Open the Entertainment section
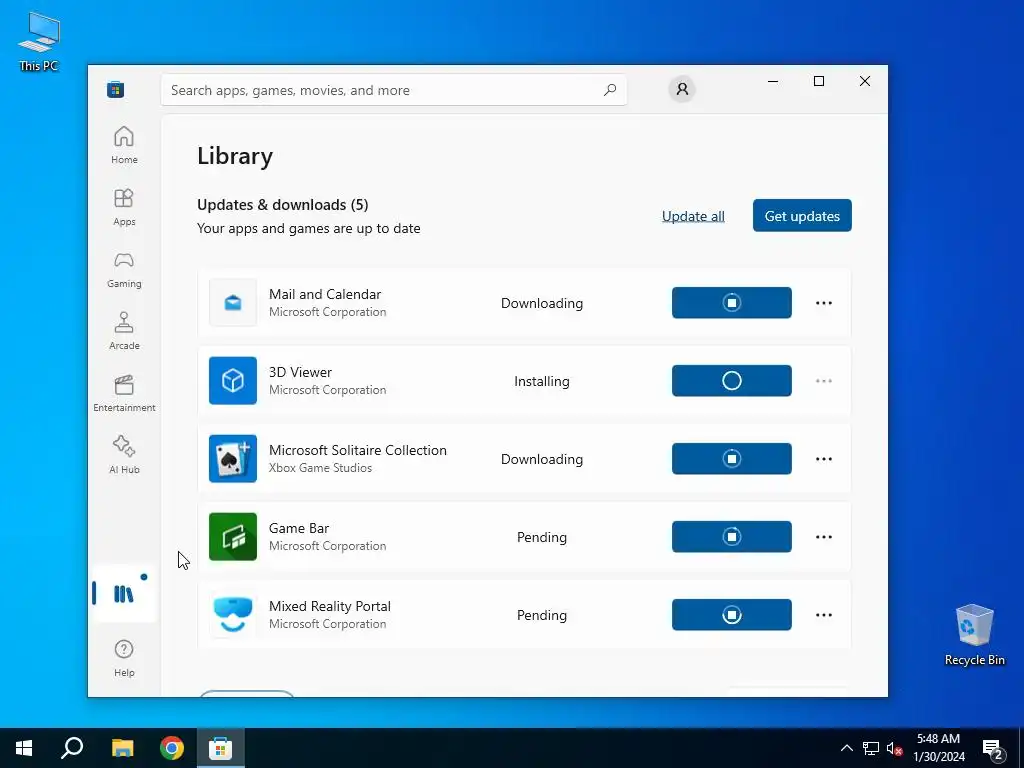 point(124,393)
